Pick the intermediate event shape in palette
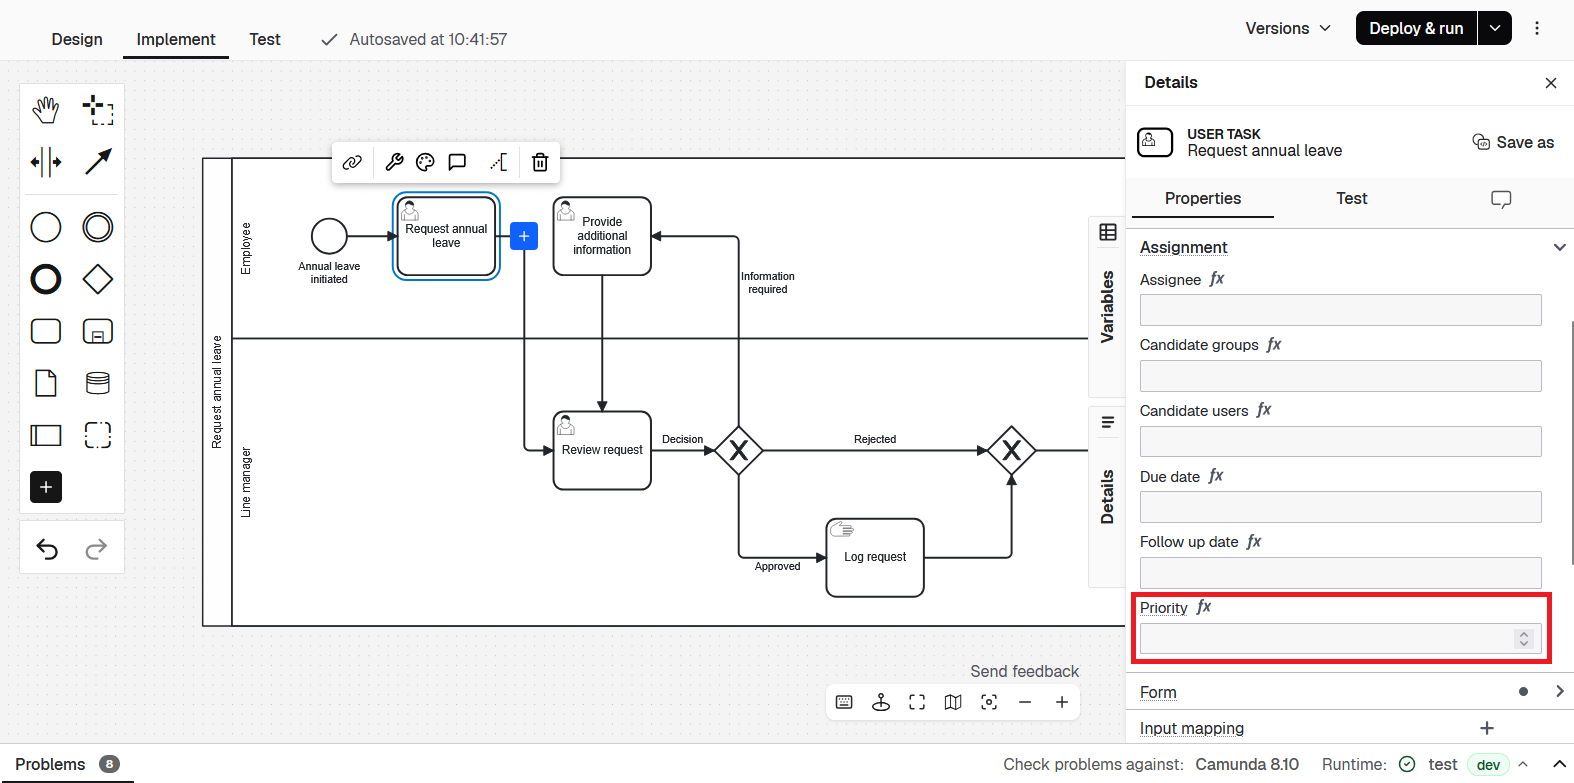 98,227
